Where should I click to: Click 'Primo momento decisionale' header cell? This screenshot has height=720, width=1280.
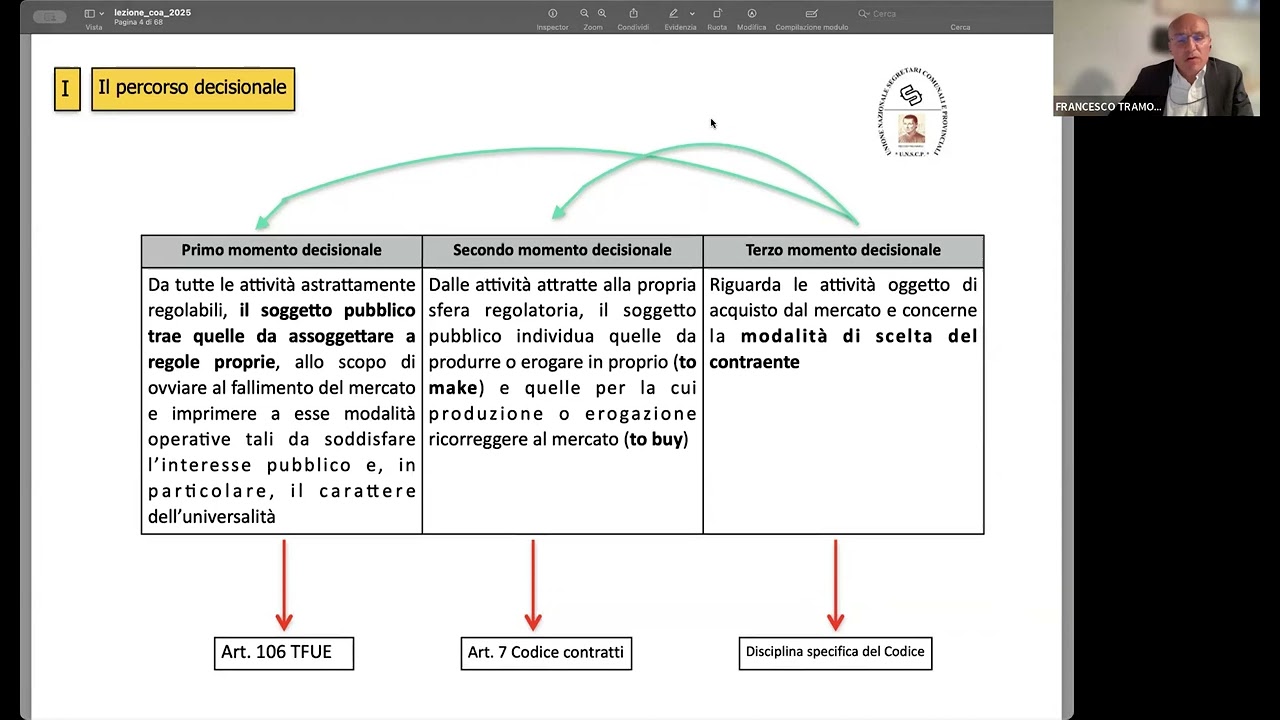281,250
